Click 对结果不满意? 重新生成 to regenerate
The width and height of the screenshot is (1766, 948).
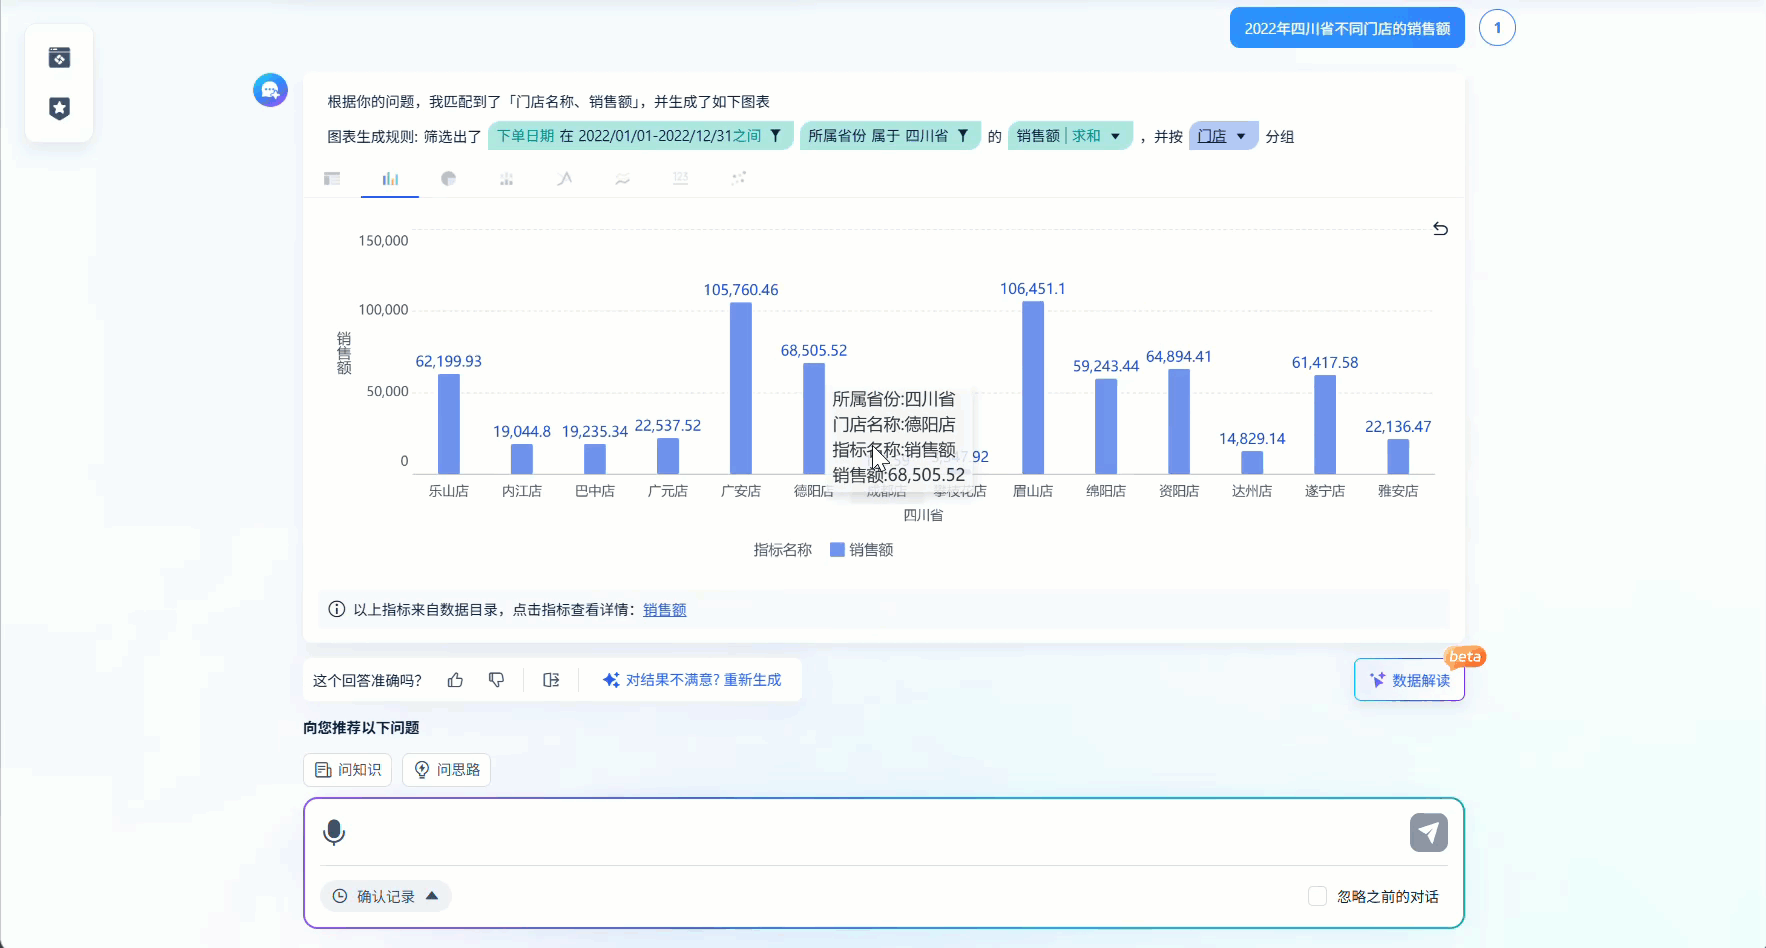tap(692, 680)
